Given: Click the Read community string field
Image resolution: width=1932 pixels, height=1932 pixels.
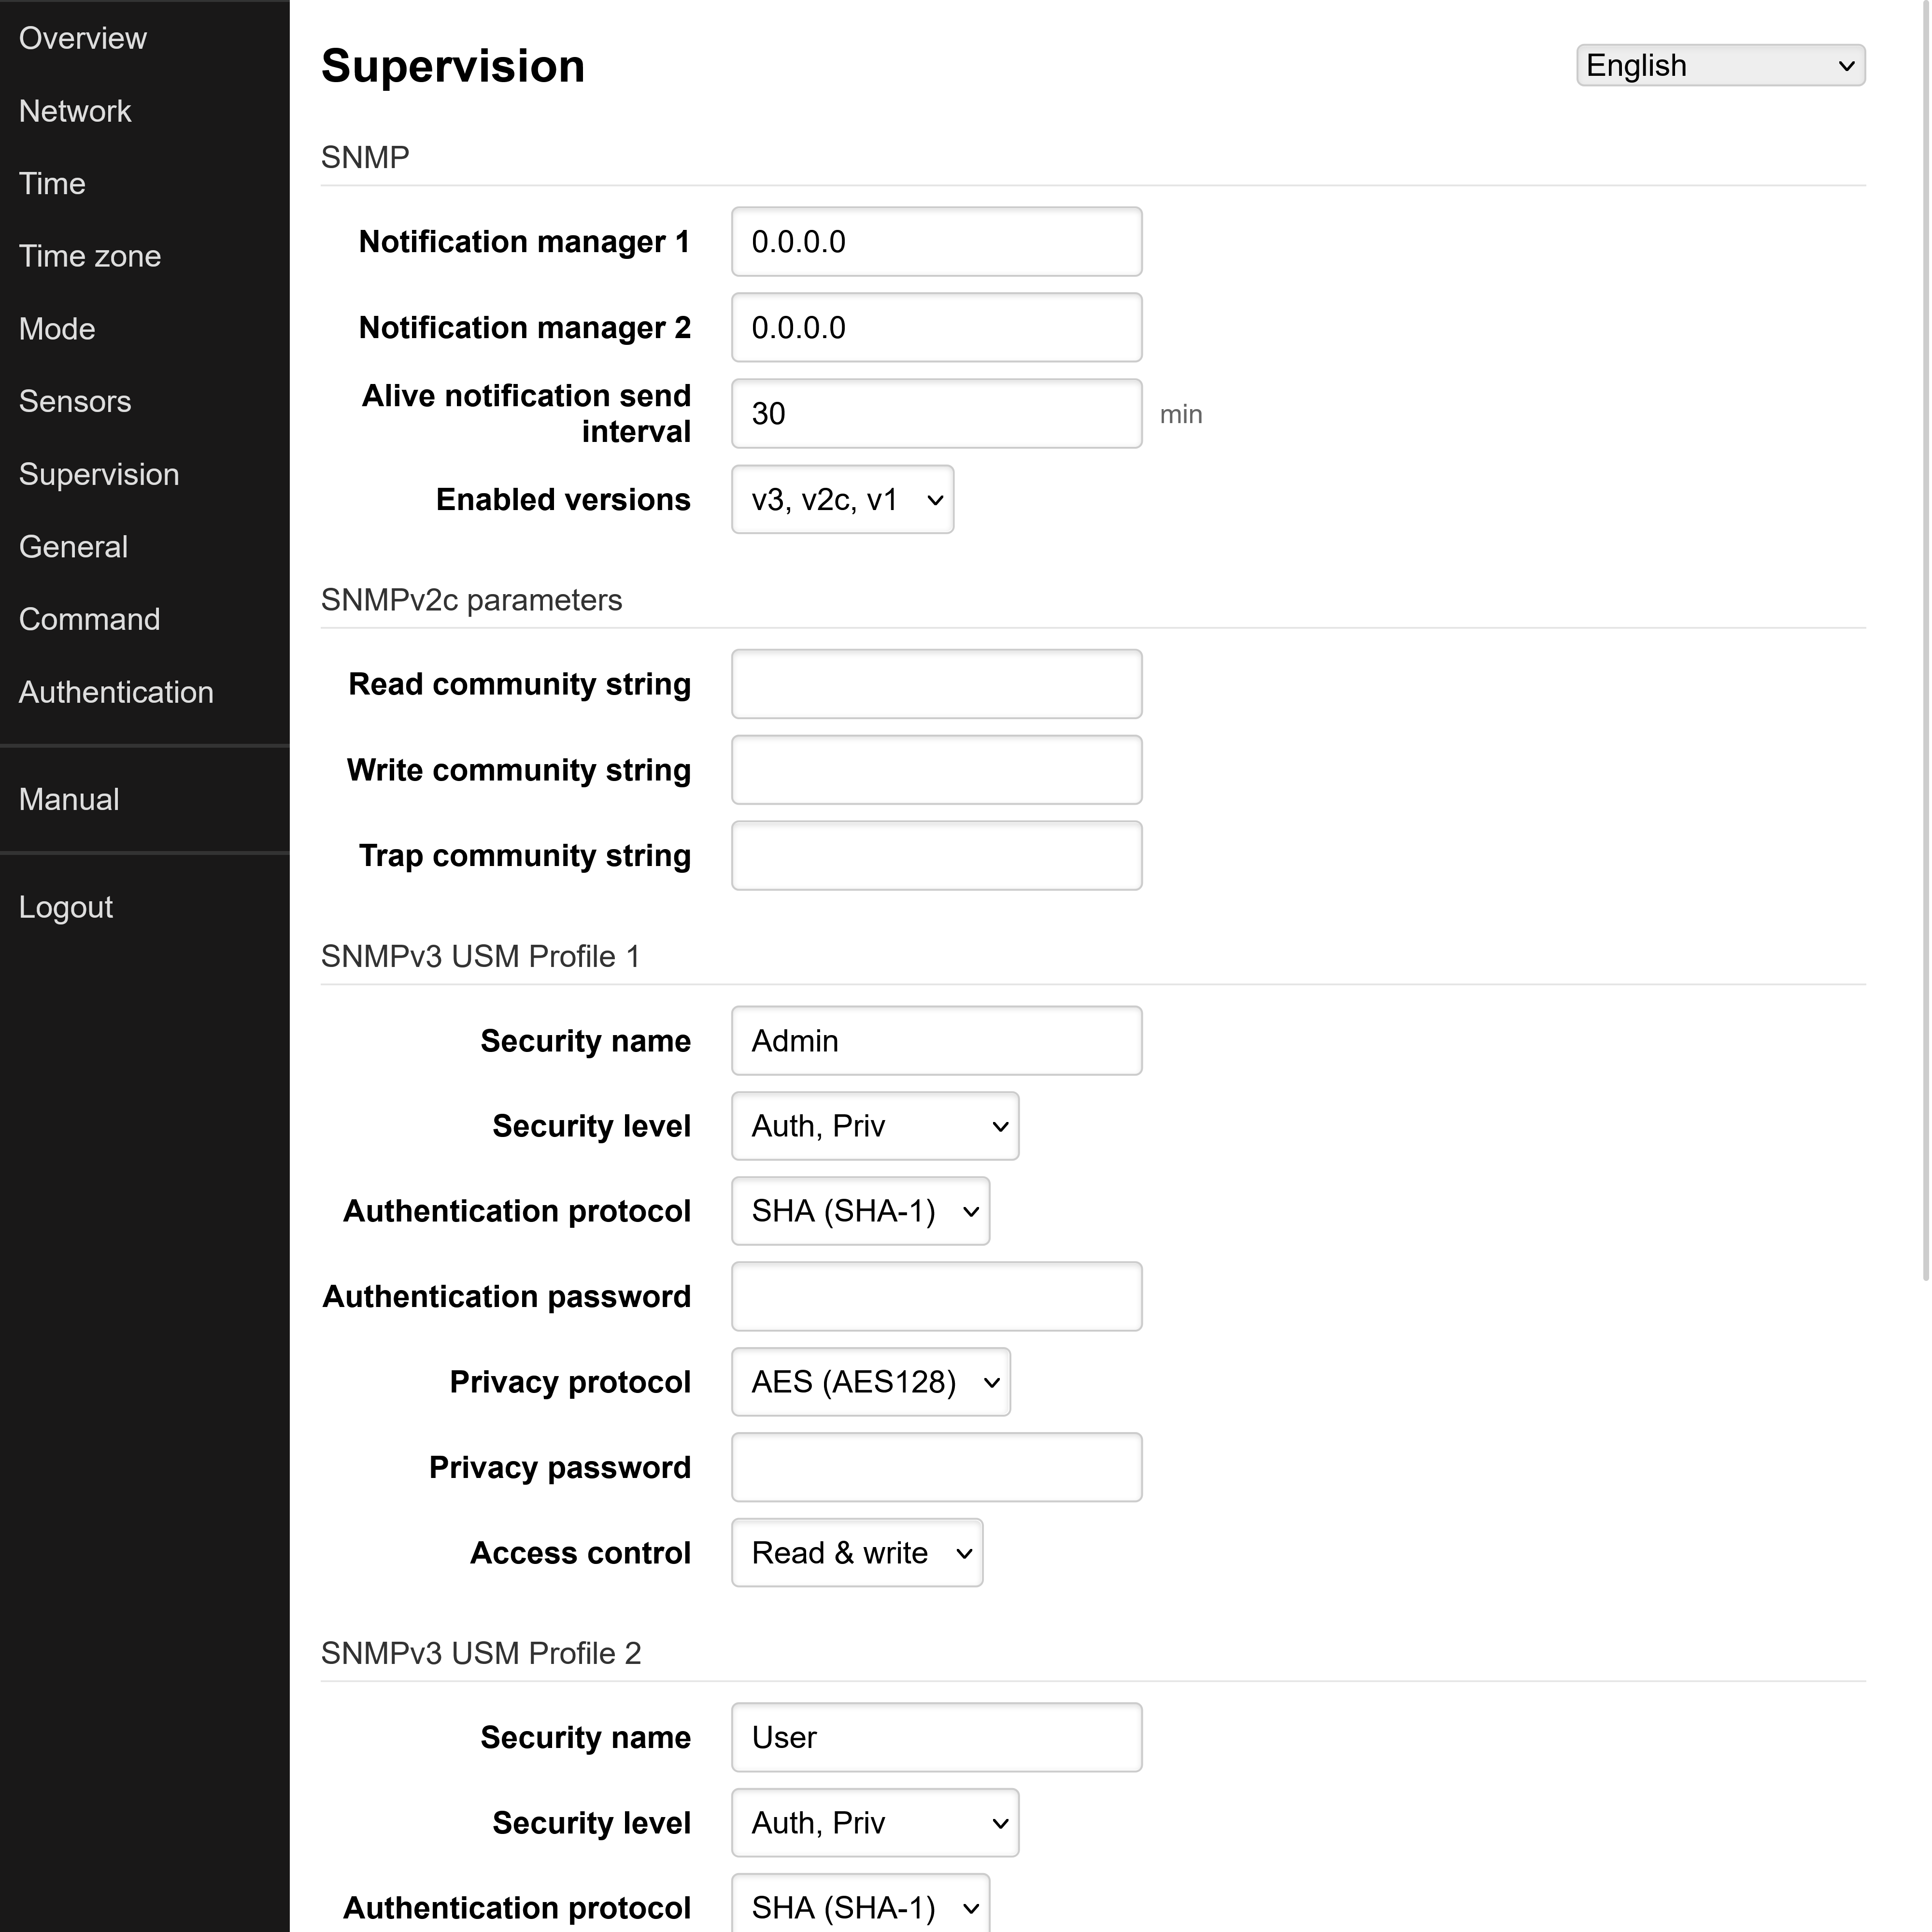Looking at the screenshot, I should (935, 683).
